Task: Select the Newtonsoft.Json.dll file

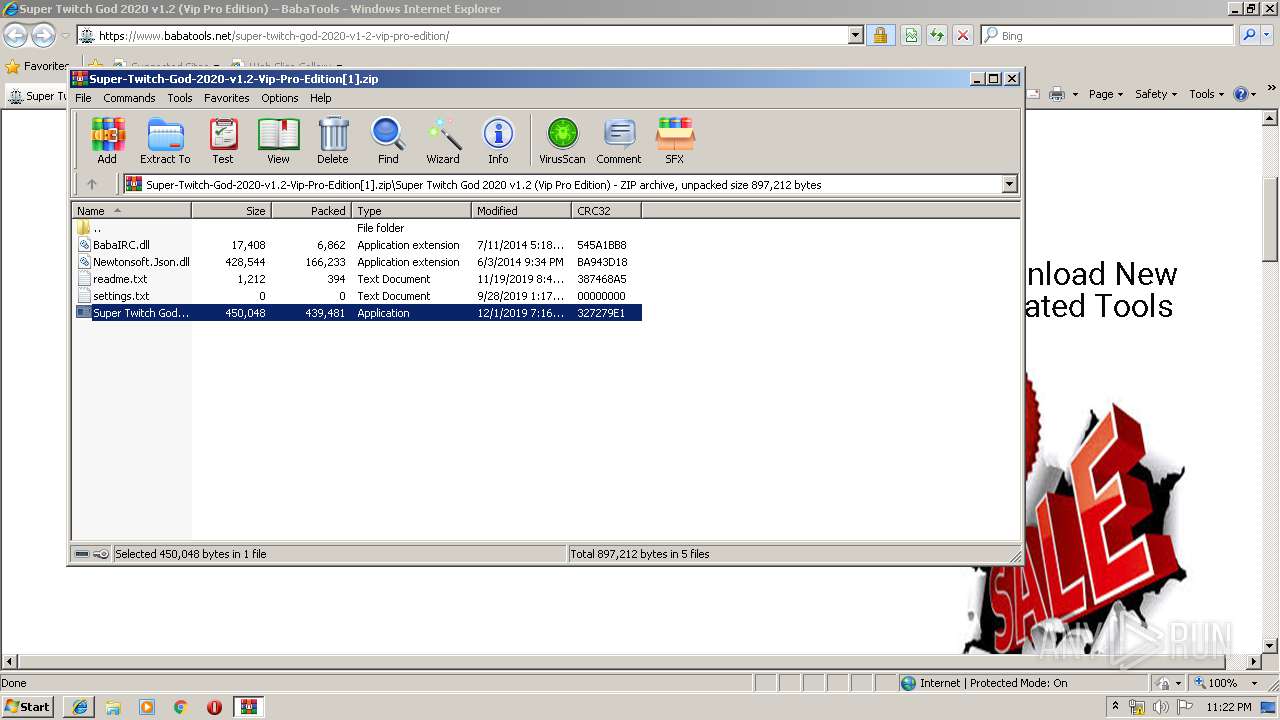Action: pos(357,262)
